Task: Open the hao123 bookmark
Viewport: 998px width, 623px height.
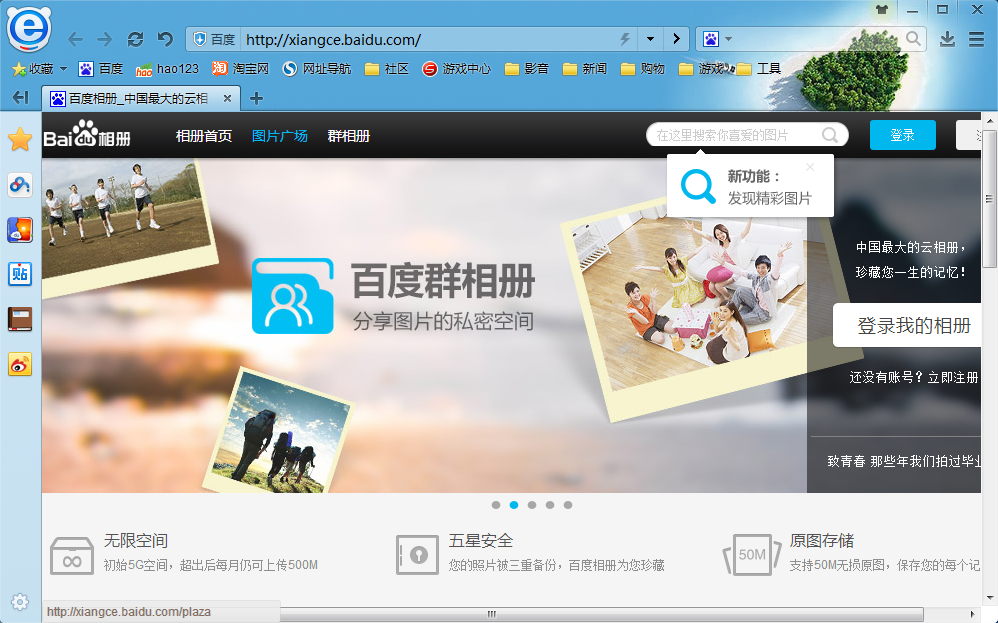Action: tap(167, 68)
